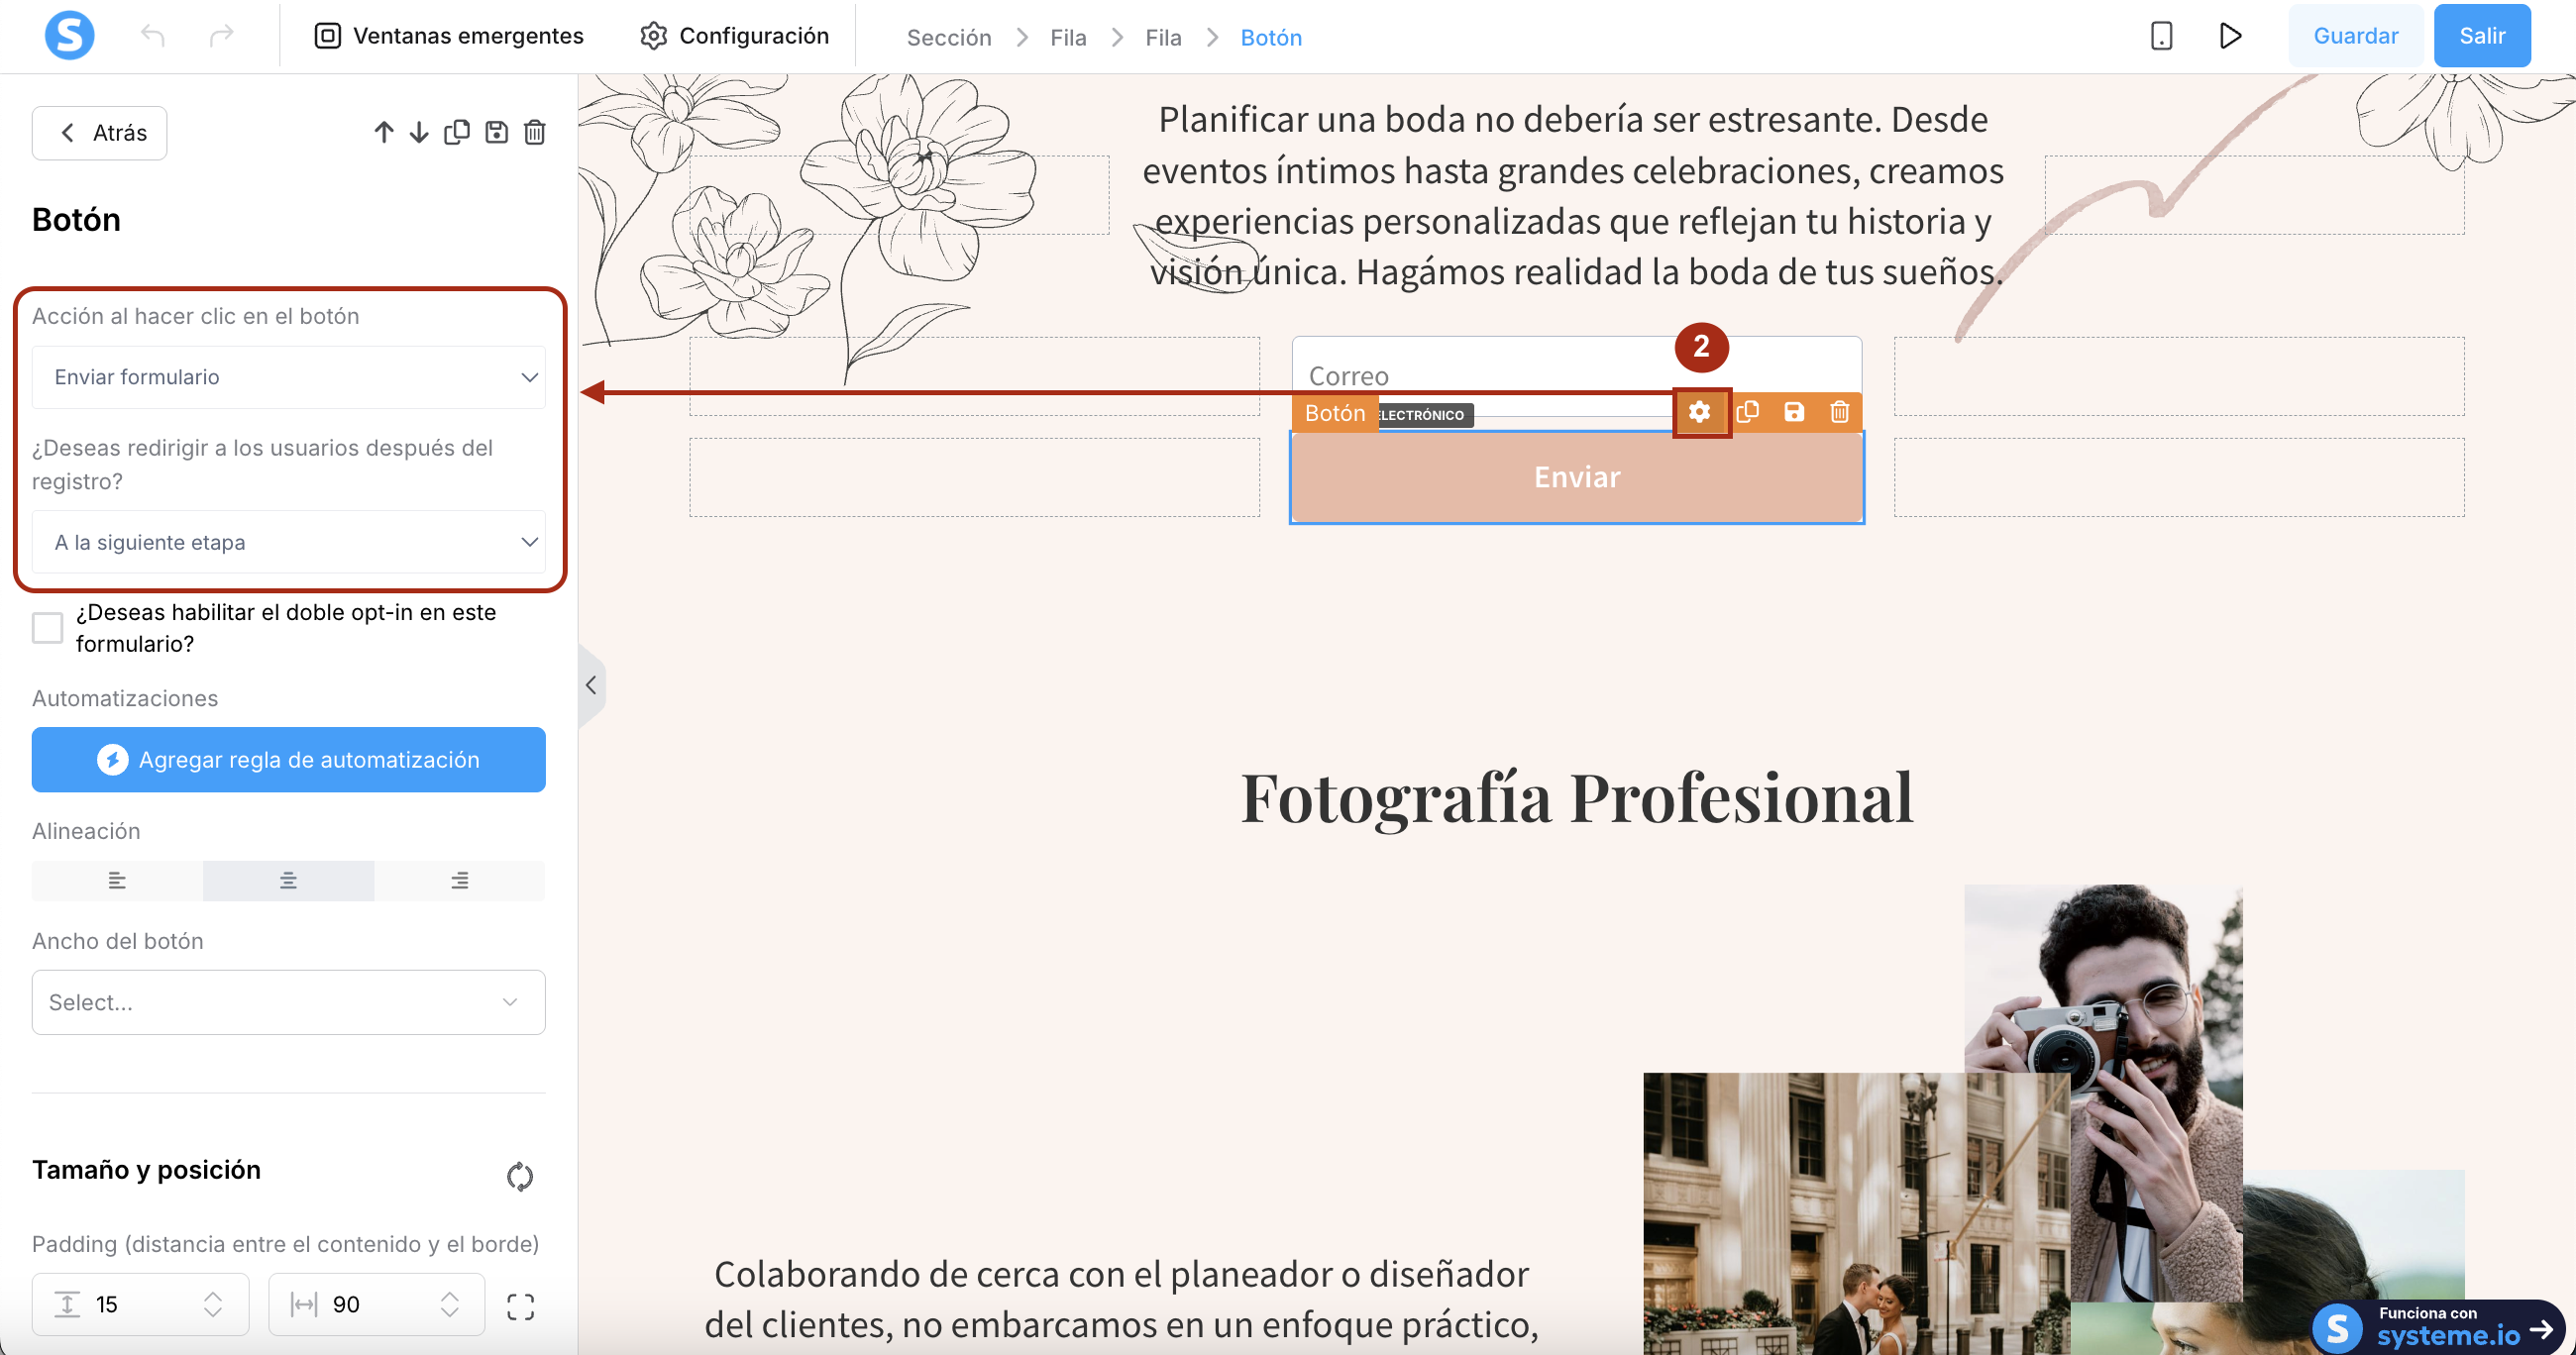Image resolution: width=2576 pixels, height=1355 pixels.
Task: Click the undo arrow icon
Action: click(152, 36)
